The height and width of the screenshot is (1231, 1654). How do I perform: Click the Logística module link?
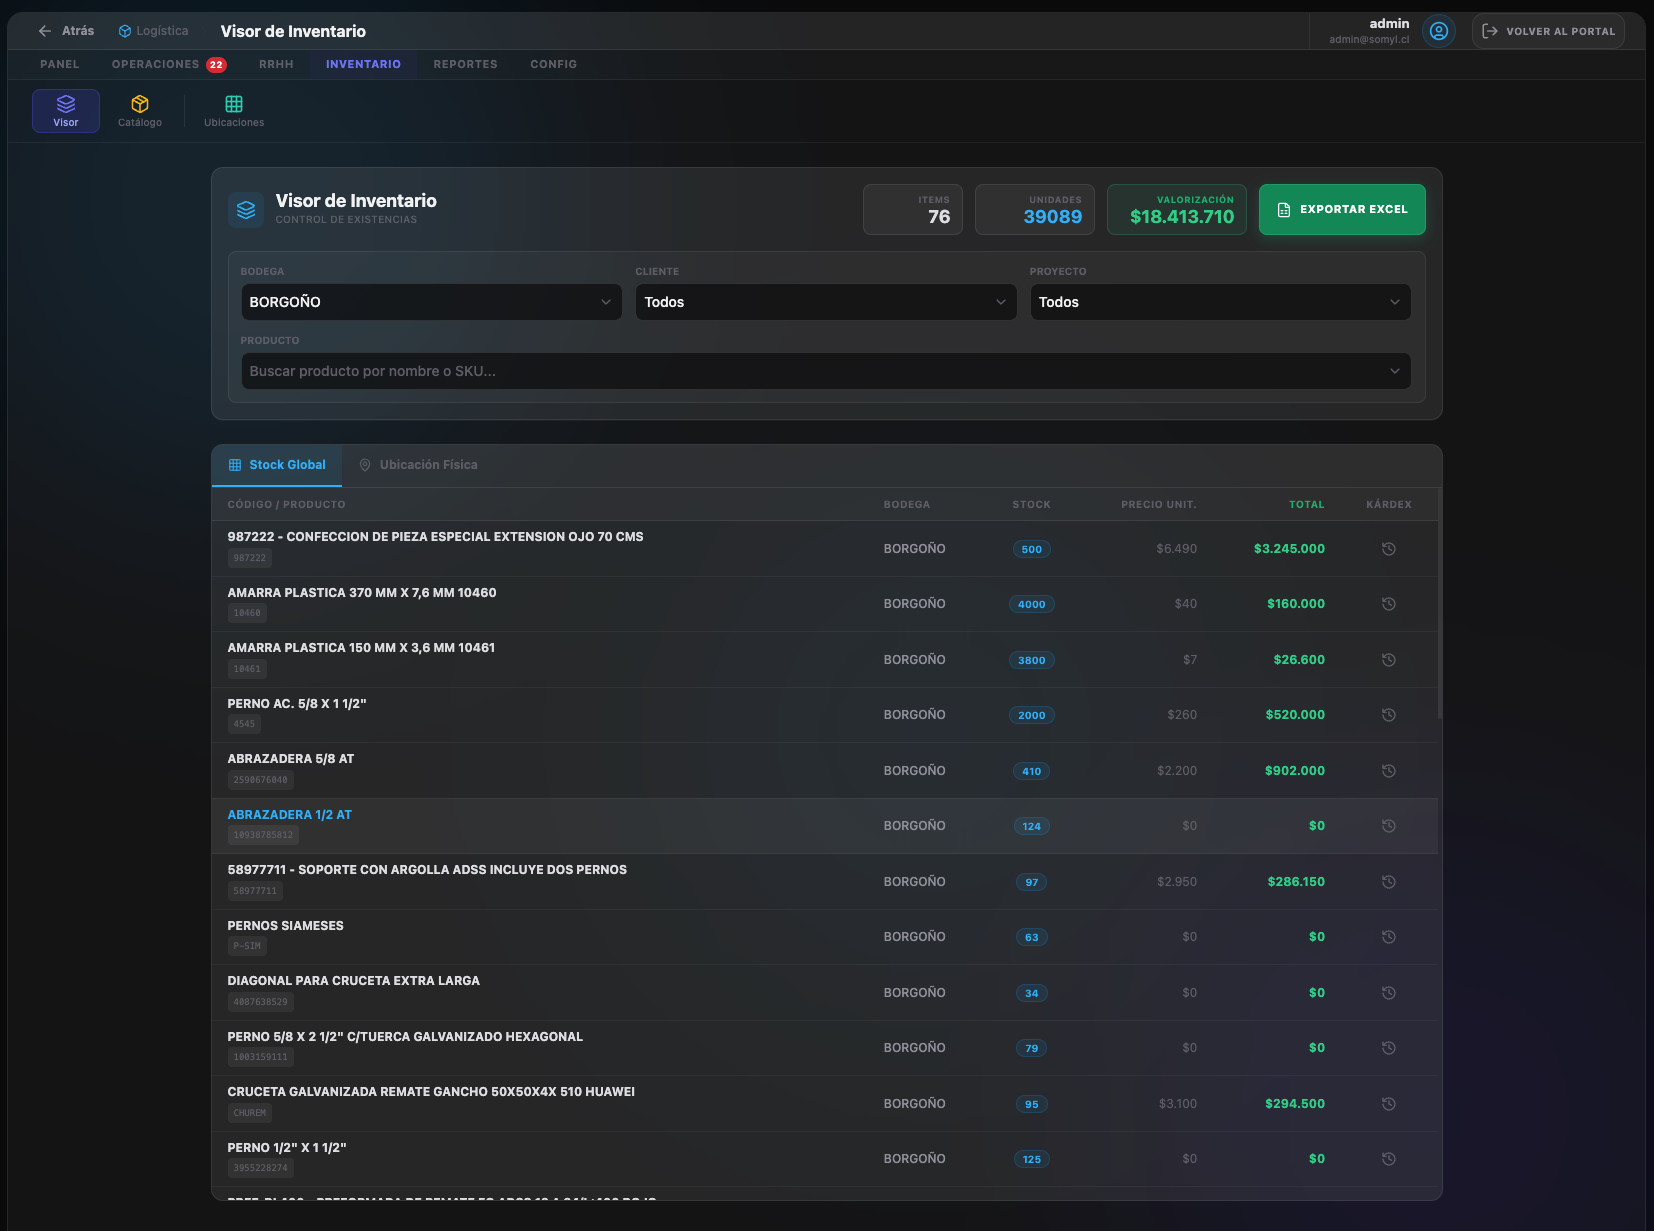click(153, 31)
